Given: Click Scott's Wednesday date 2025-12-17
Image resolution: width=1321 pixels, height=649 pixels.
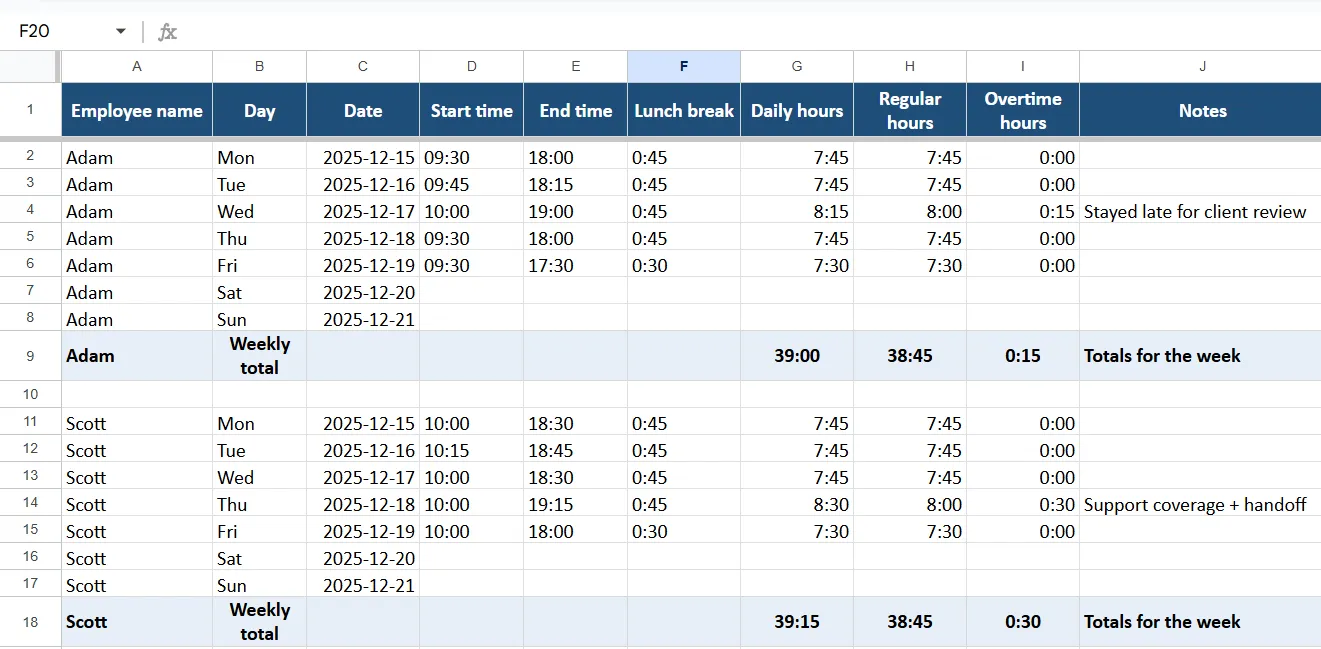Looking at the screenshot, I should [363, 477].
